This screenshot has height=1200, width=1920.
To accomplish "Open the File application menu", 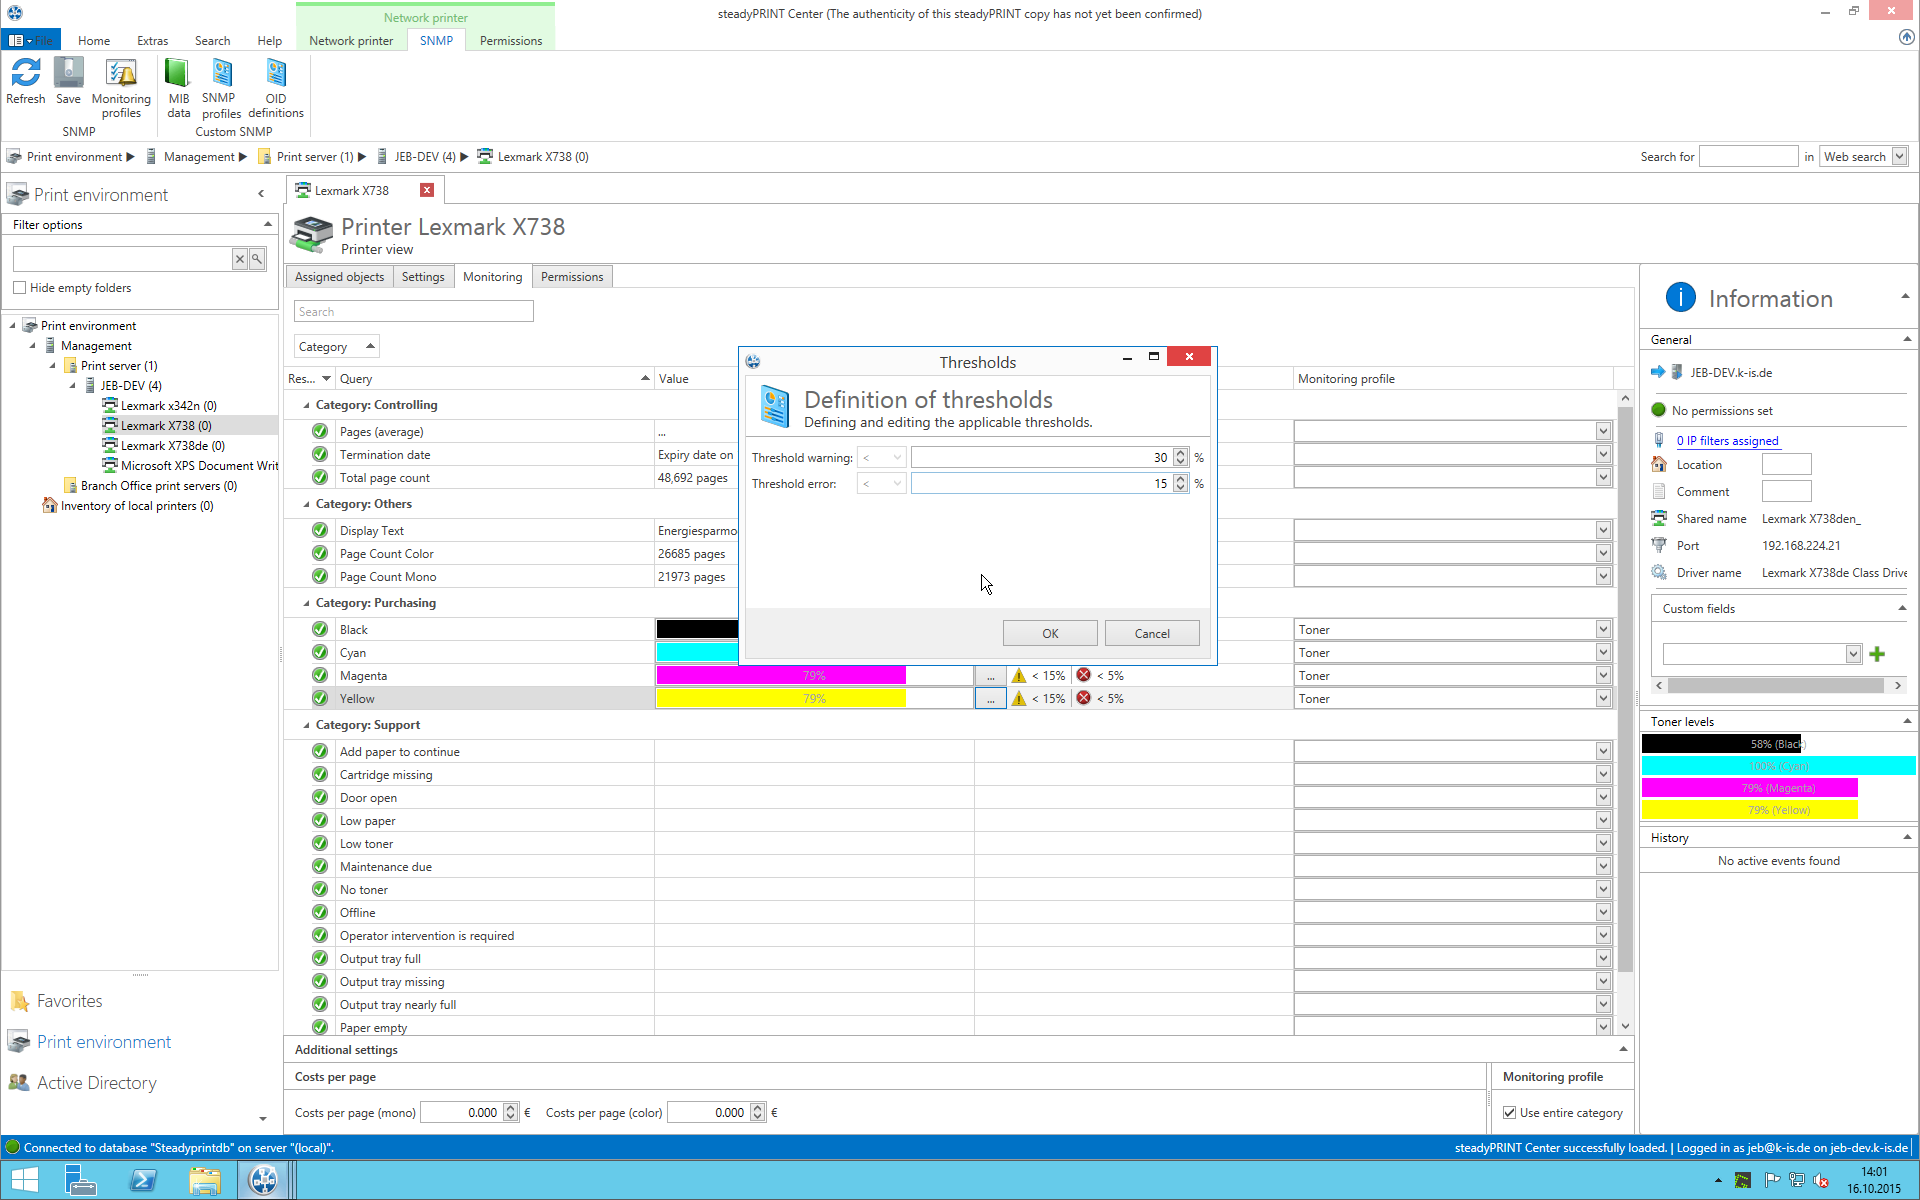I will pos(31,40).
